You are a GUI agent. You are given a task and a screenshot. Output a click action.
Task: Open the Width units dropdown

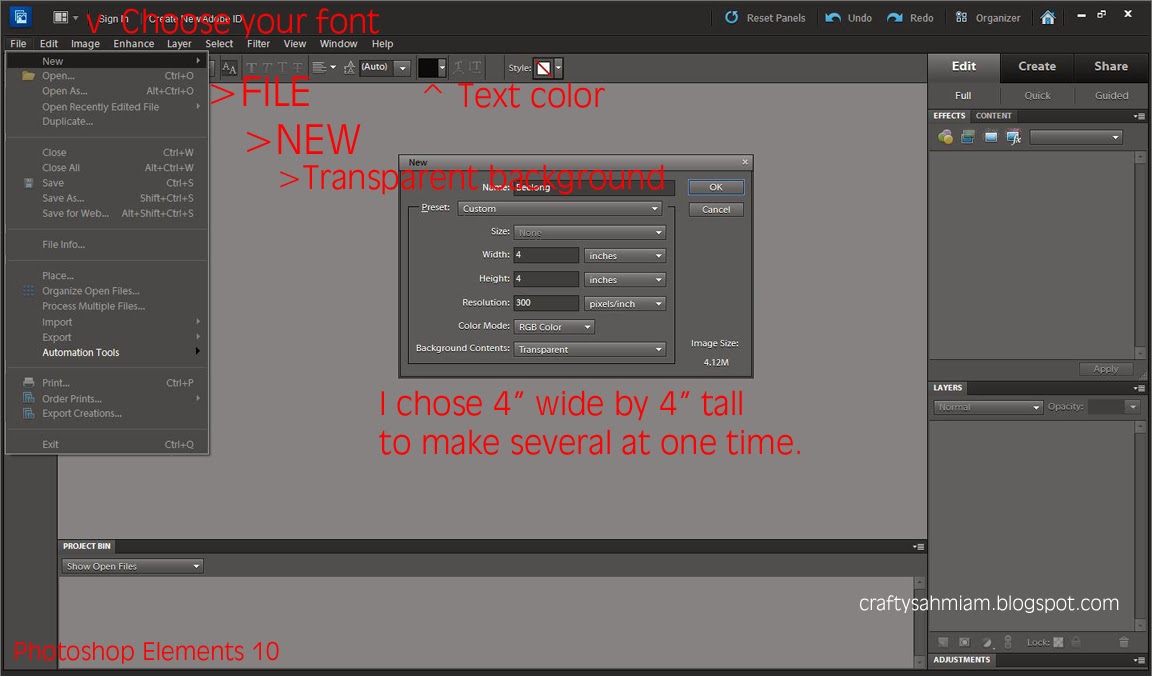(x=624, y=256)
